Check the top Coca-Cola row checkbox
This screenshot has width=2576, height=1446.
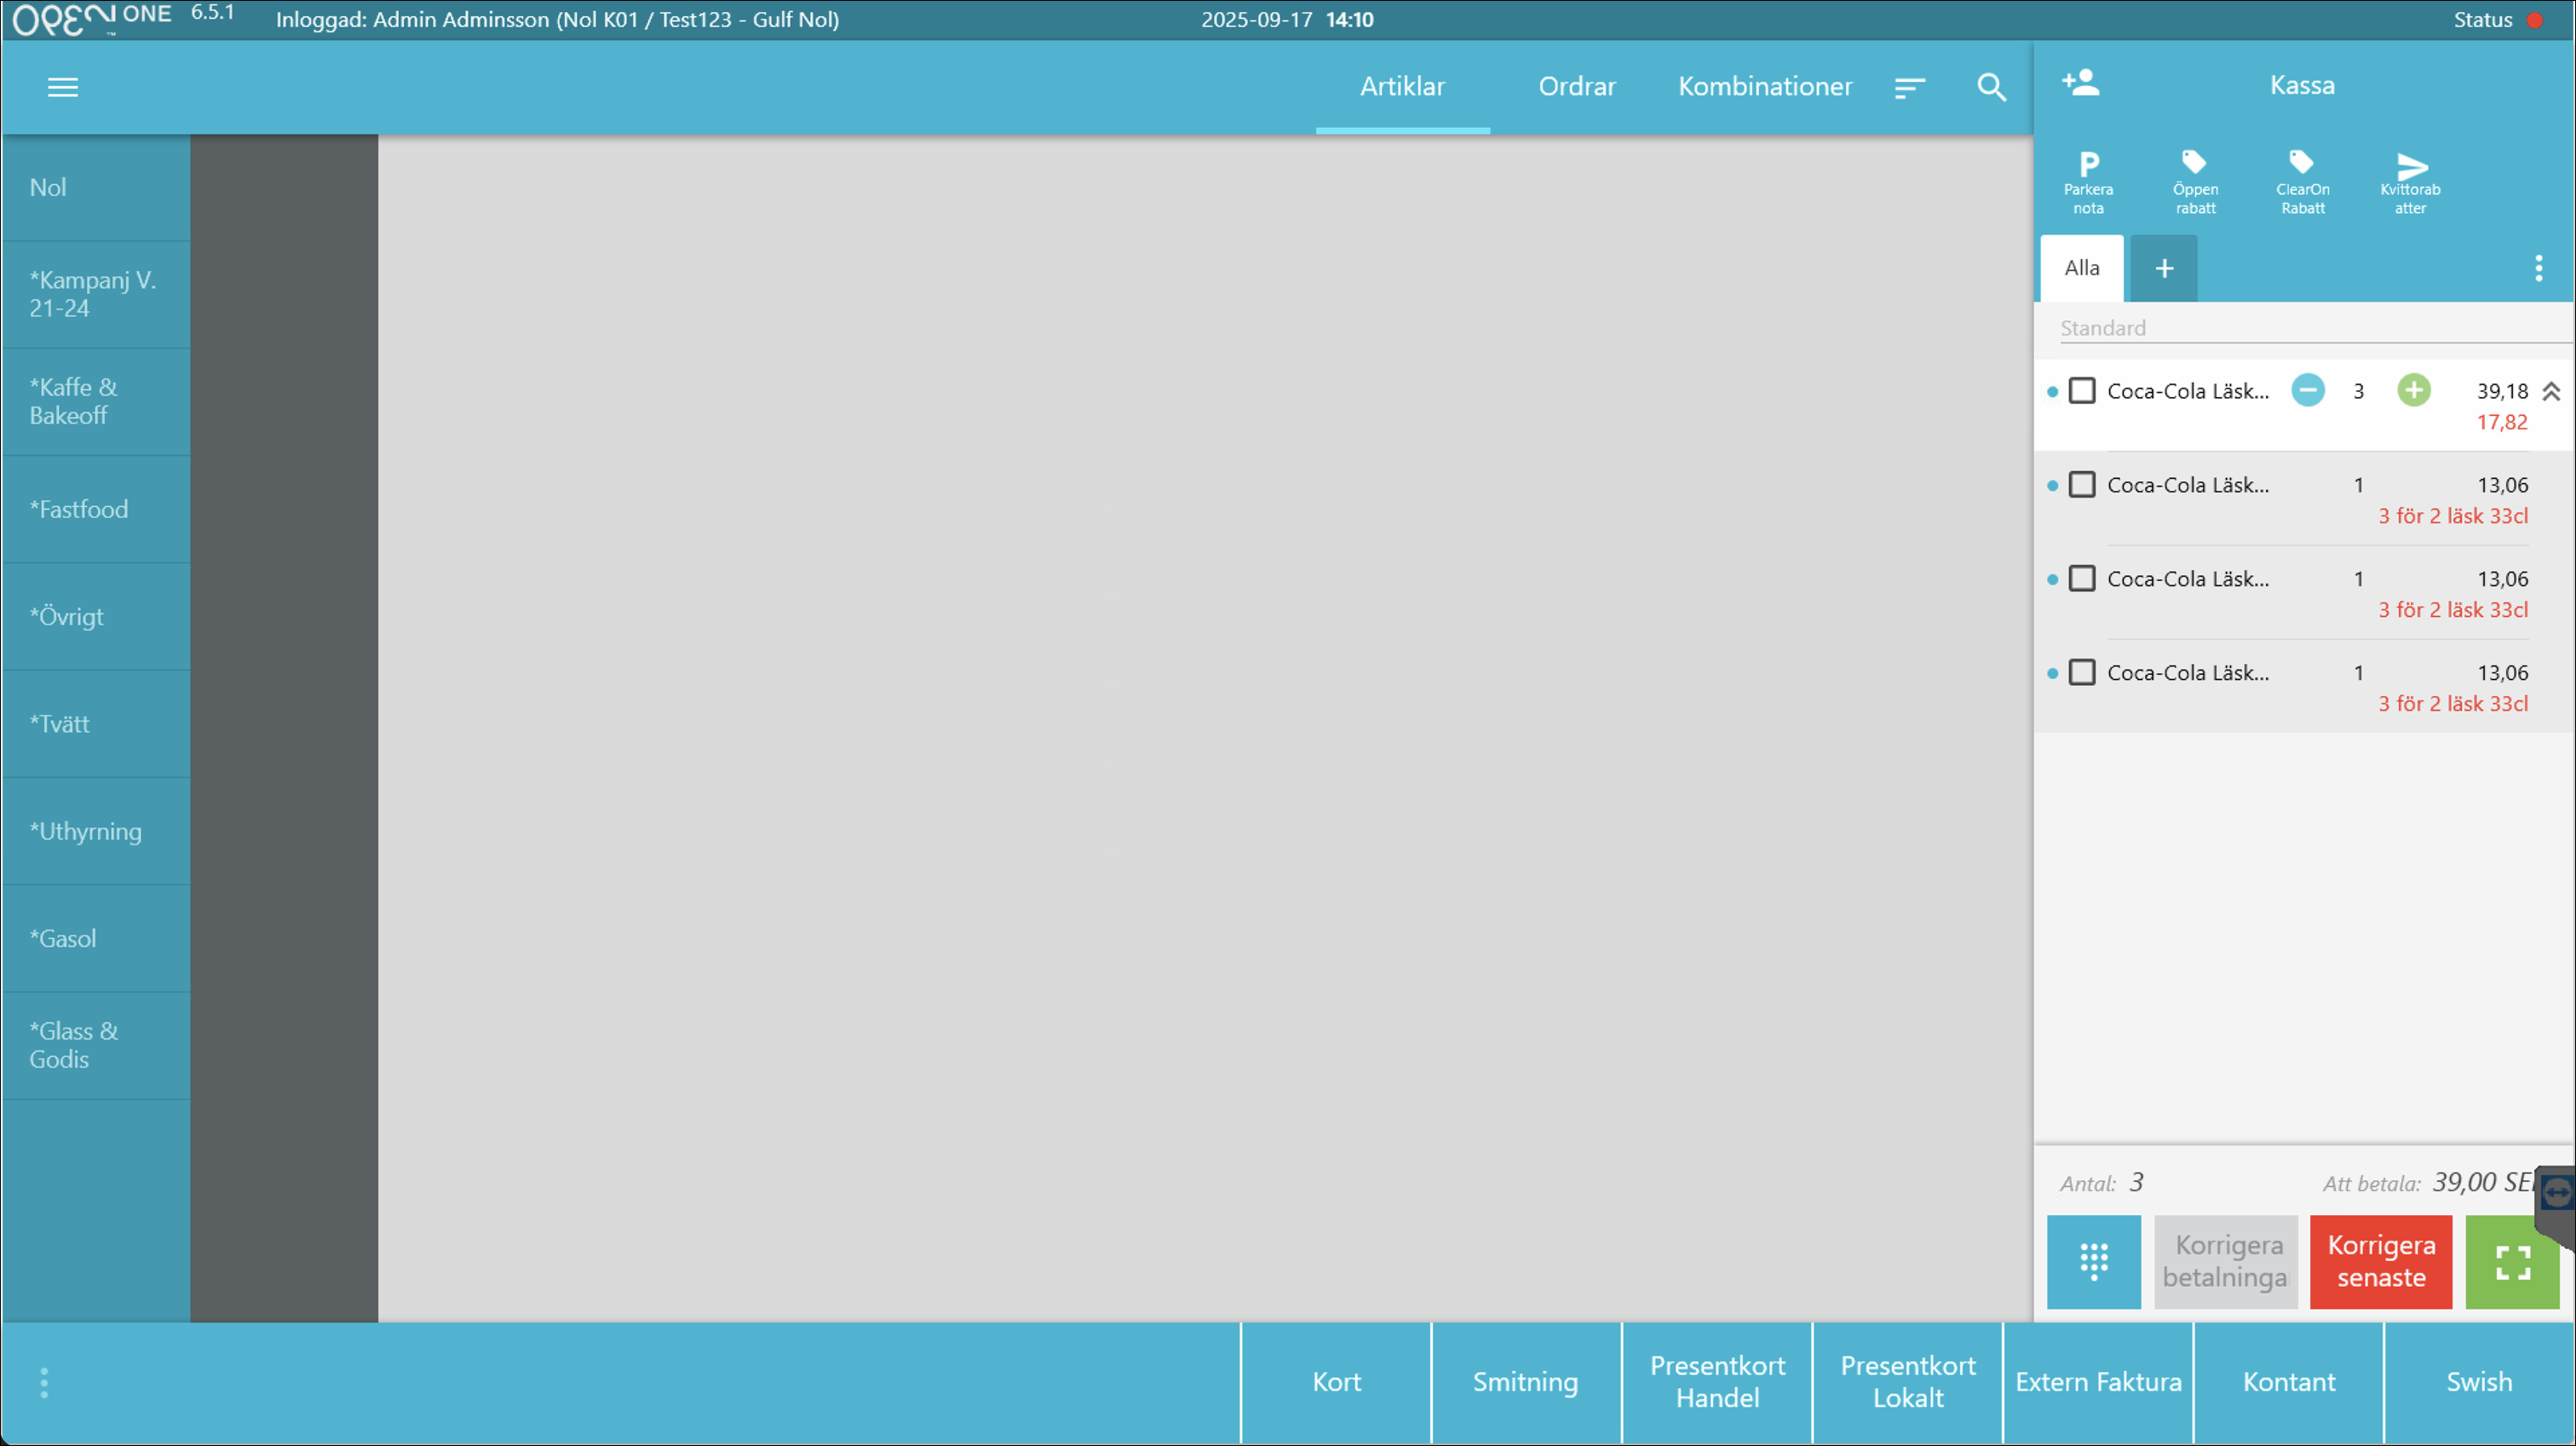[2082, 391]
